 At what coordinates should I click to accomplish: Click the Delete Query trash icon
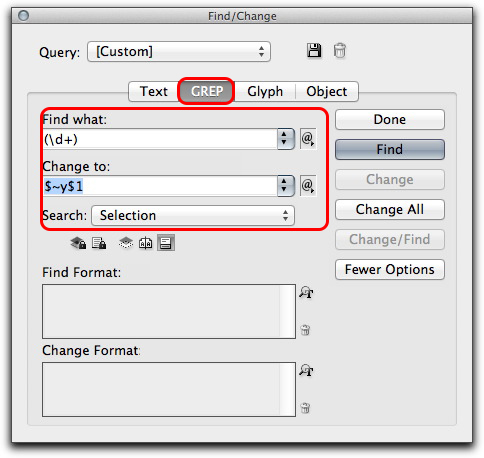pyautogui.click(x=340, y=51)
